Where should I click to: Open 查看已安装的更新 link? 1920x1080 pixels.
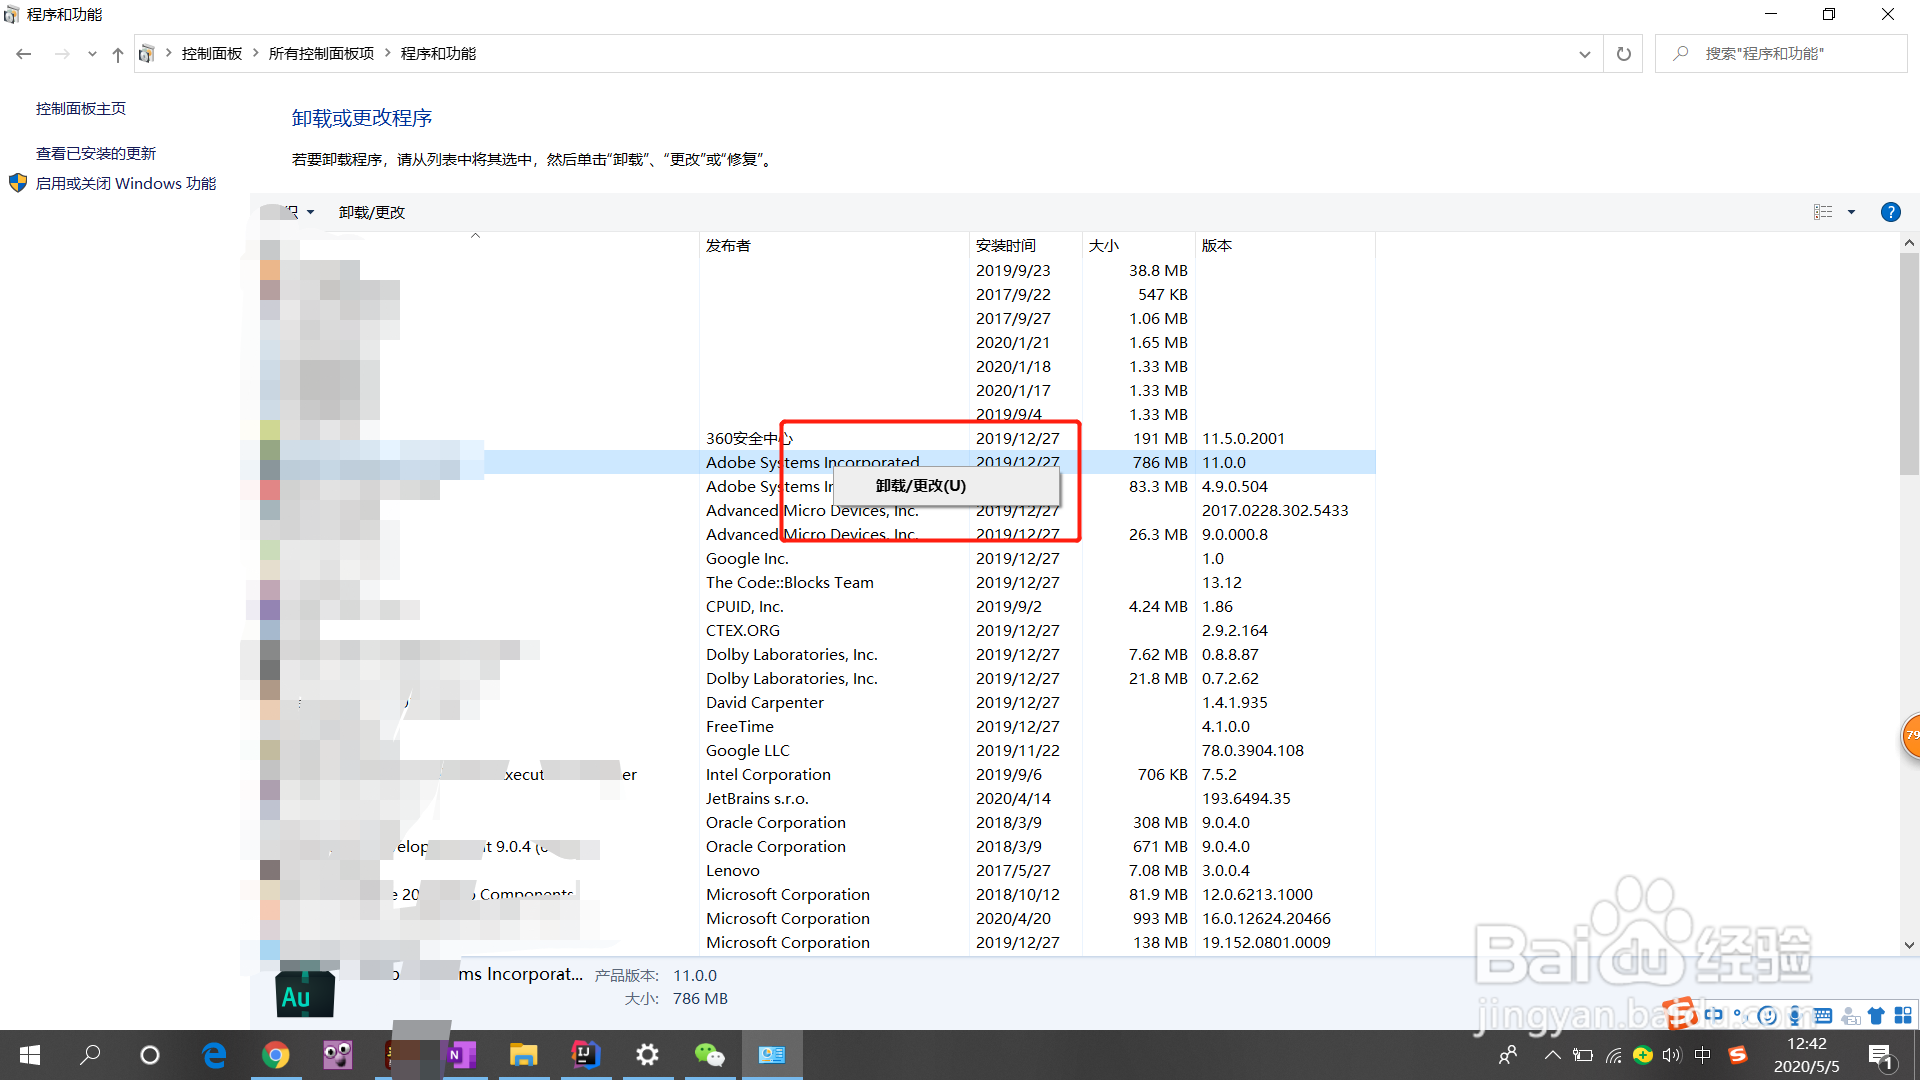pyautogui.click(x=96, y=153)
